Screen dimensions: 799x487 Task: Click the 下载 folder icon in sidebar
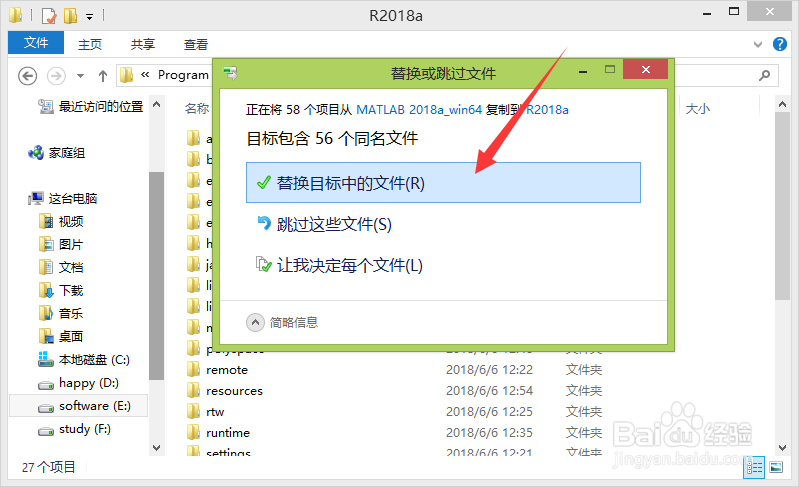pyautogui.click(x=46, y=290)
